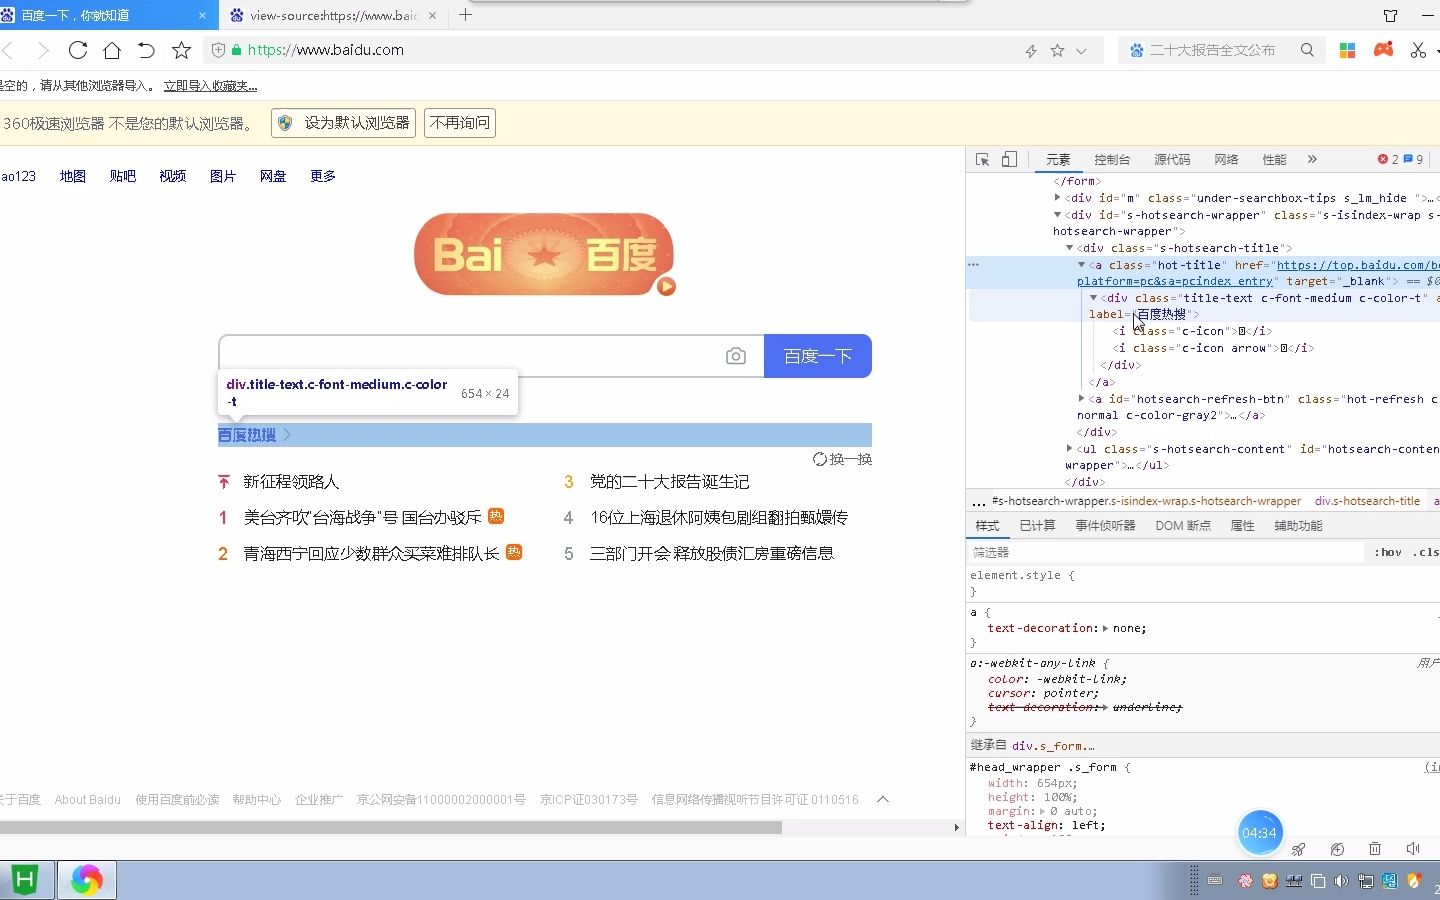This screenshot has width=1440, height=900.
Task: Click 换一换 refresh hot searches
Action: click(842, 459)
